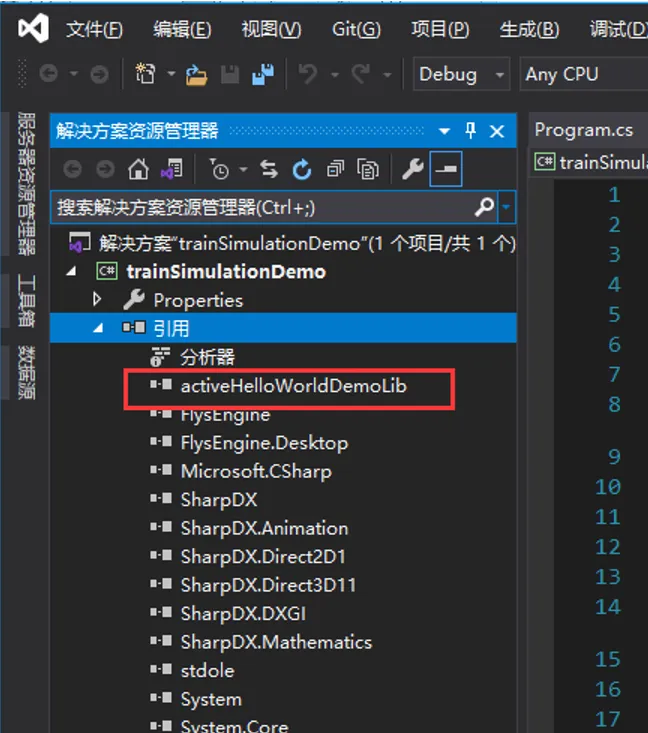Open the 调试(D) menu
This screenshot has width=648, height=733.
coord(618,29)
